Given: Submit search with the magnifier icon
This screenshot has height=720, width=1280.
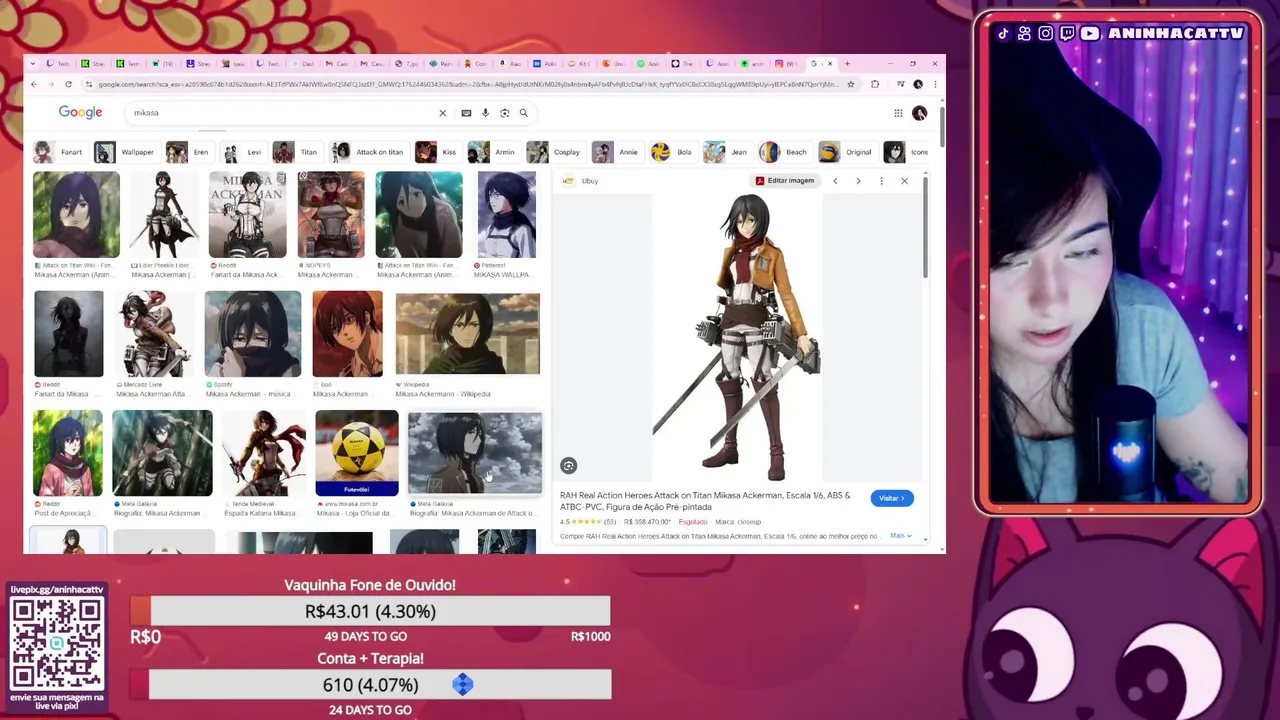Looking at the screenshot, I should (x=523, y=113).
